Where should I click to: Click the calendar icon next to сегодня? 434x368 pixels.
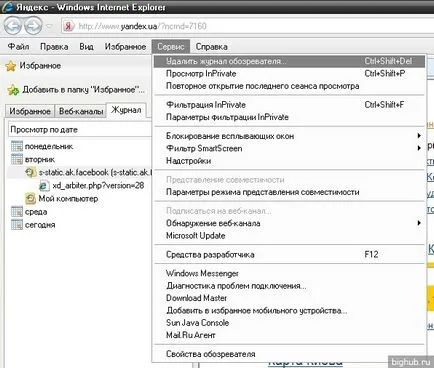[17, 225]
